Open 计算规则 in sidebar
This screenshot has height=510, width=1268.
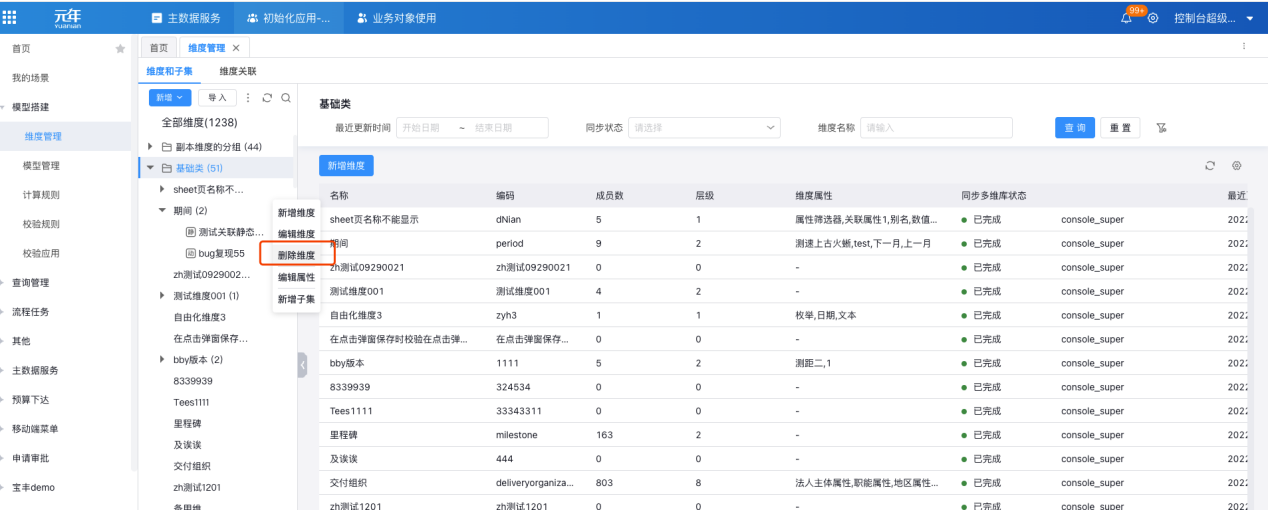coord(42,195)
